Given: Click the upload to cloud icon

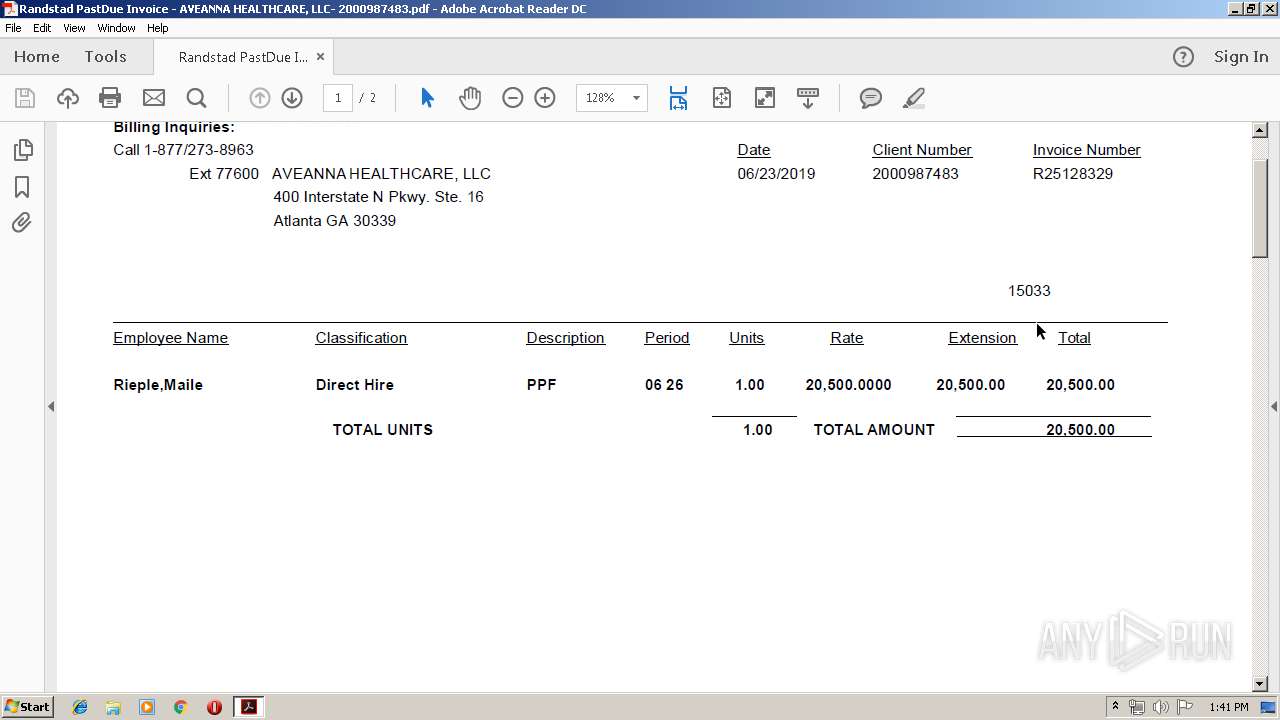Looking at the screenshot, I should tap(68, 98).
